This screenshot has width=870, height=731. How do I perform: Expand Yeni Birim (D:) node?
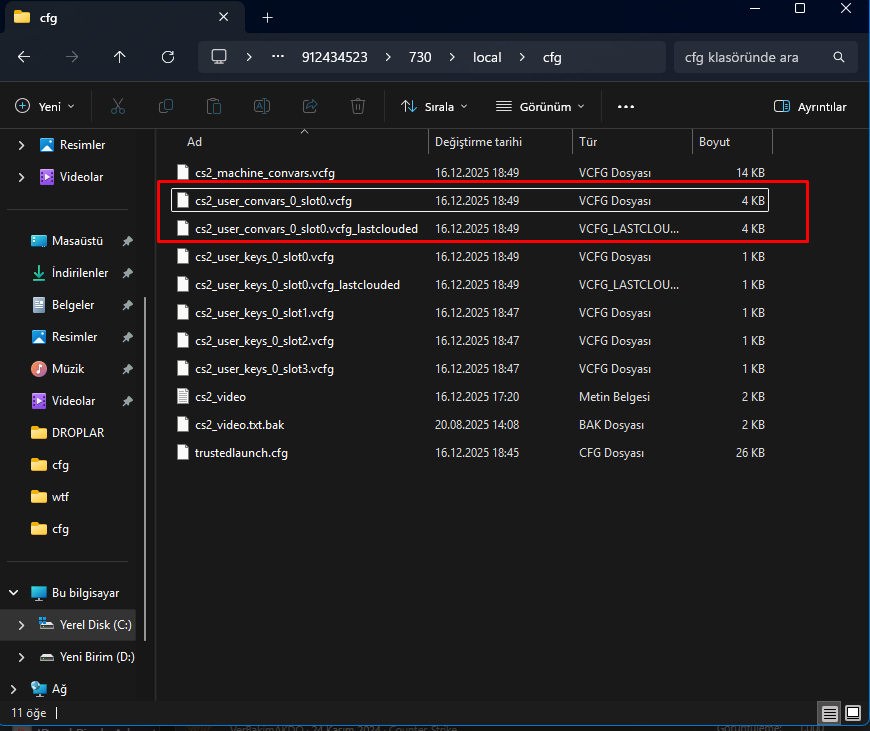pos(21,657)
